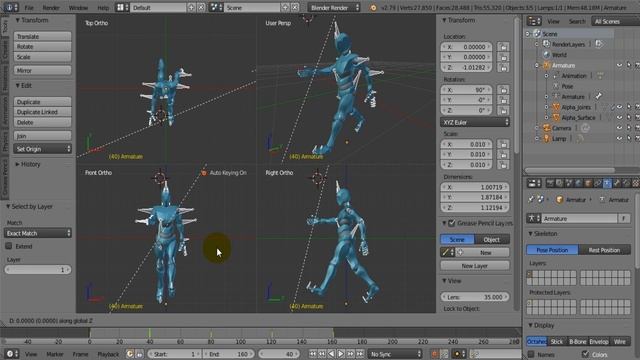This screenshot has width=640, height=360.
Task: Jump to the end frame button
Action: coord(360,354)
